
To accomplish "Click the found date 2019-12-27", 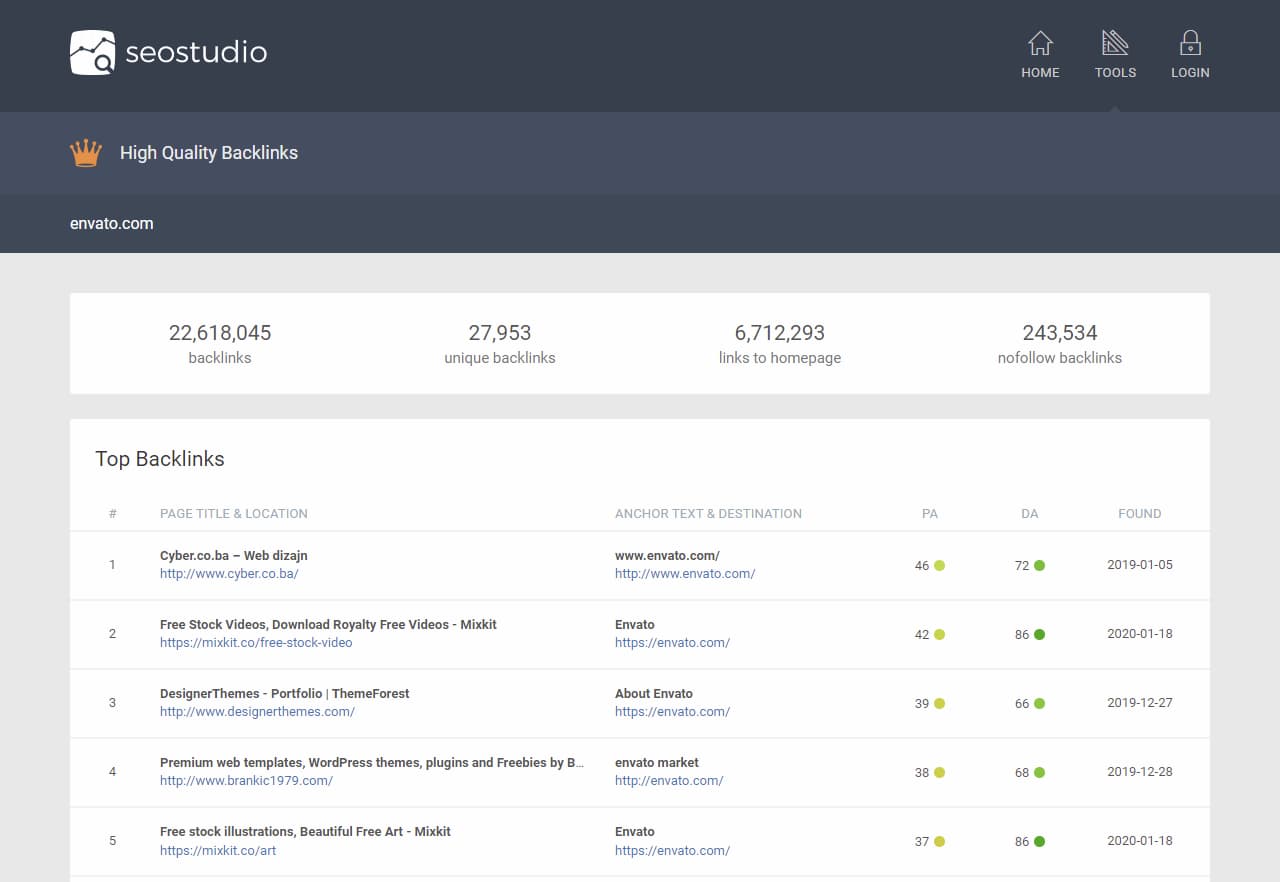I will pyautogui.click(x=1140, y=703).
